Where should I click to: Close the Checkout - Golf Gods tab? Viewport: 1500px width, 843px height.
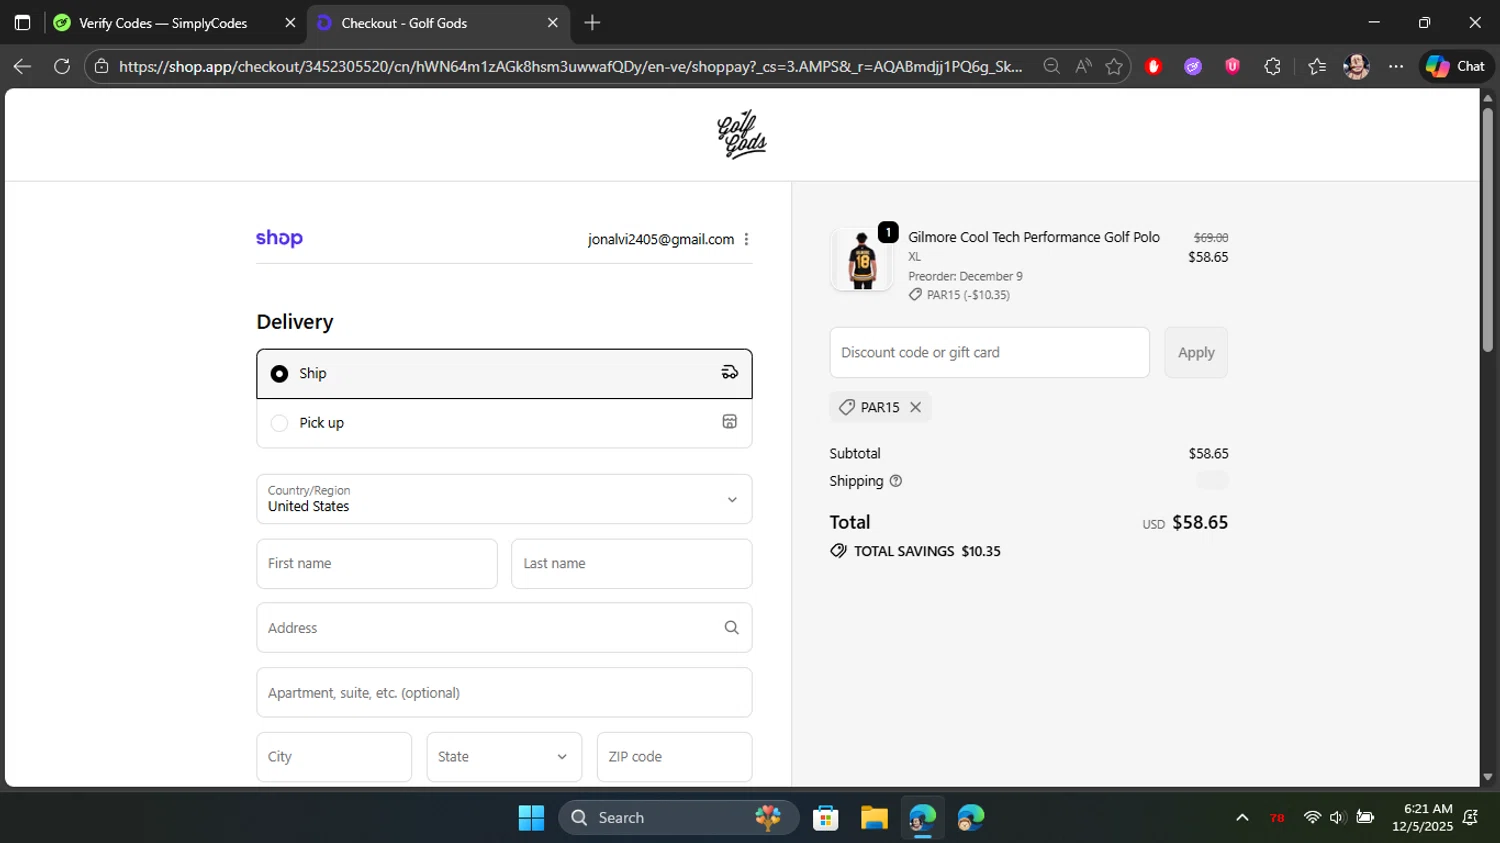[553, 23]
